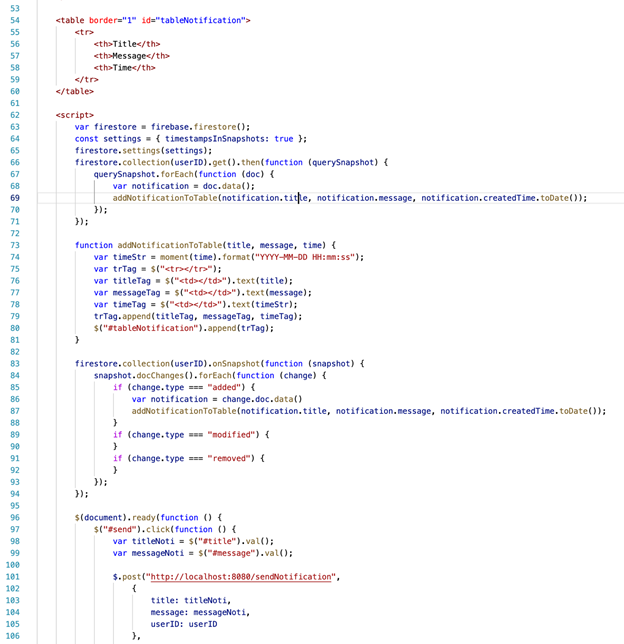Click line number 101 in the gutter
This screenshot has height=644, width=624.
pyautogui.click(x=13, y=577)
